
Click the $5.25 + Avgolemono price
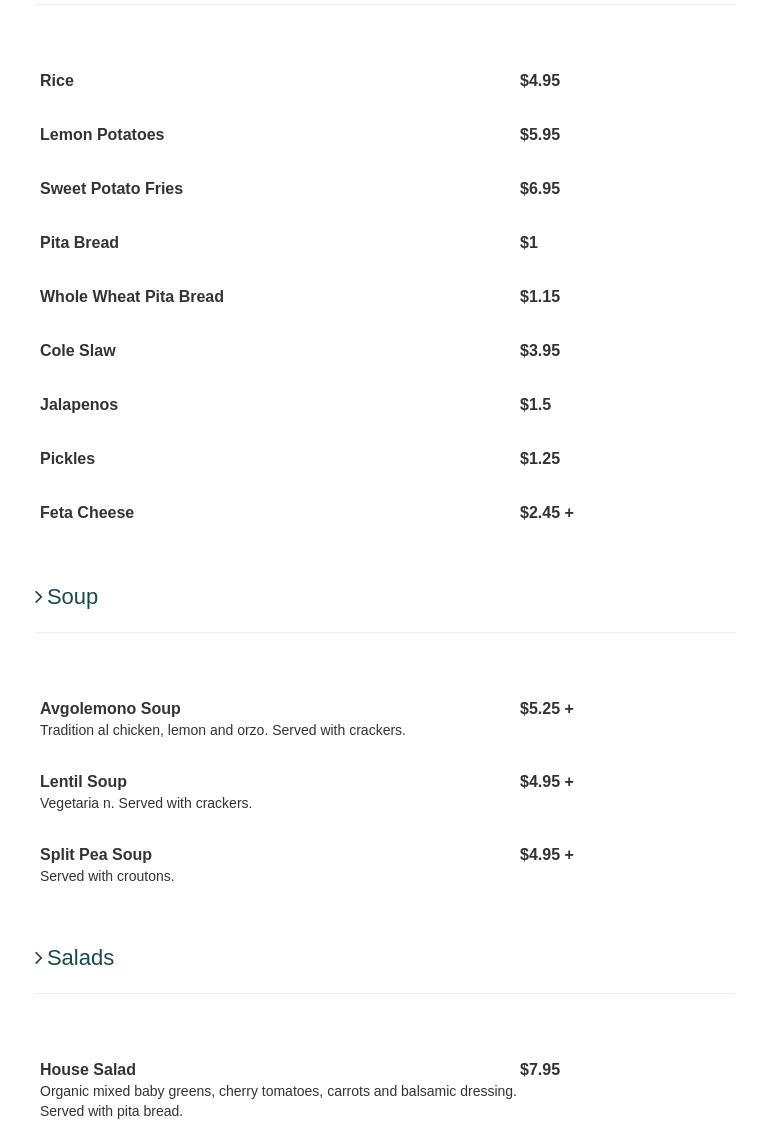pos(546,709)
